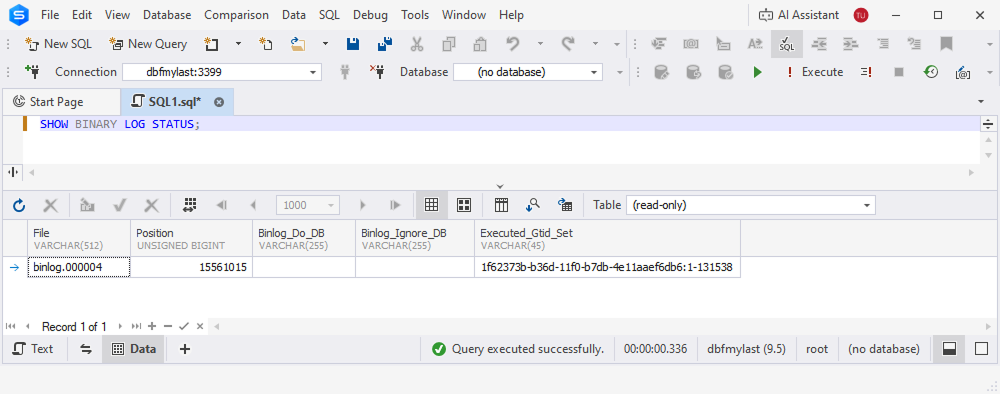Click the Executed_Gtid_Set column header

pos(607,238)
